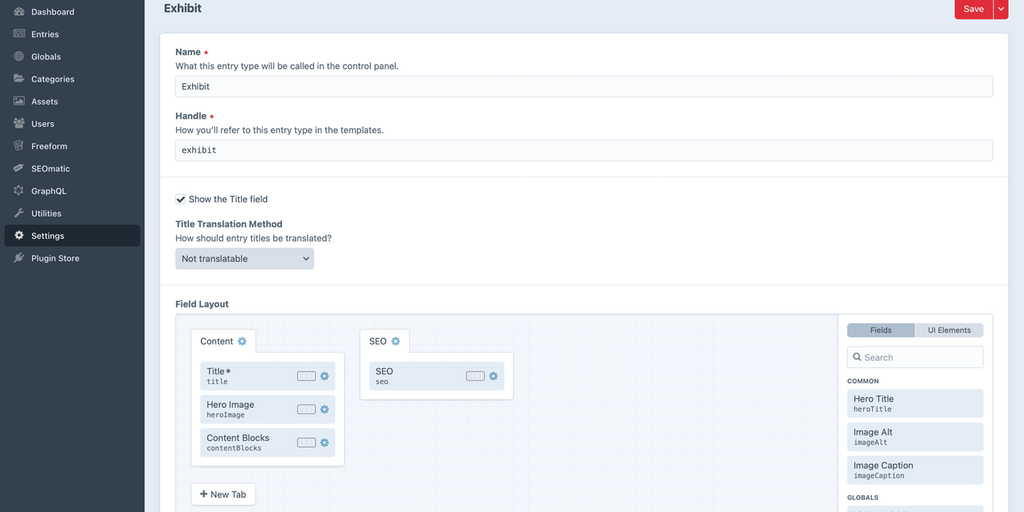Open settings gear for SEO field
The image size is (1024, 512).
point(494,376)
